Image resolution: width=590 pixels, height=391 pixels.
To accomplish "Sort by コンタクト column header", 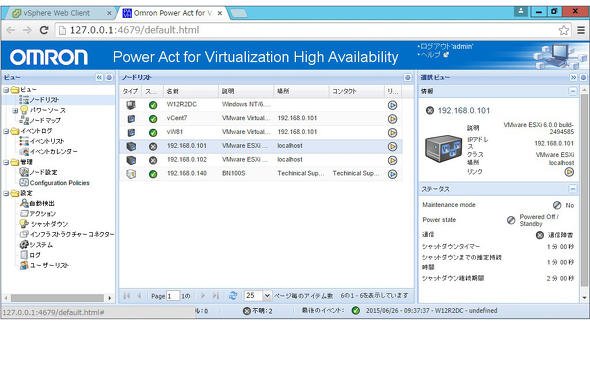I will click(357, 91).
